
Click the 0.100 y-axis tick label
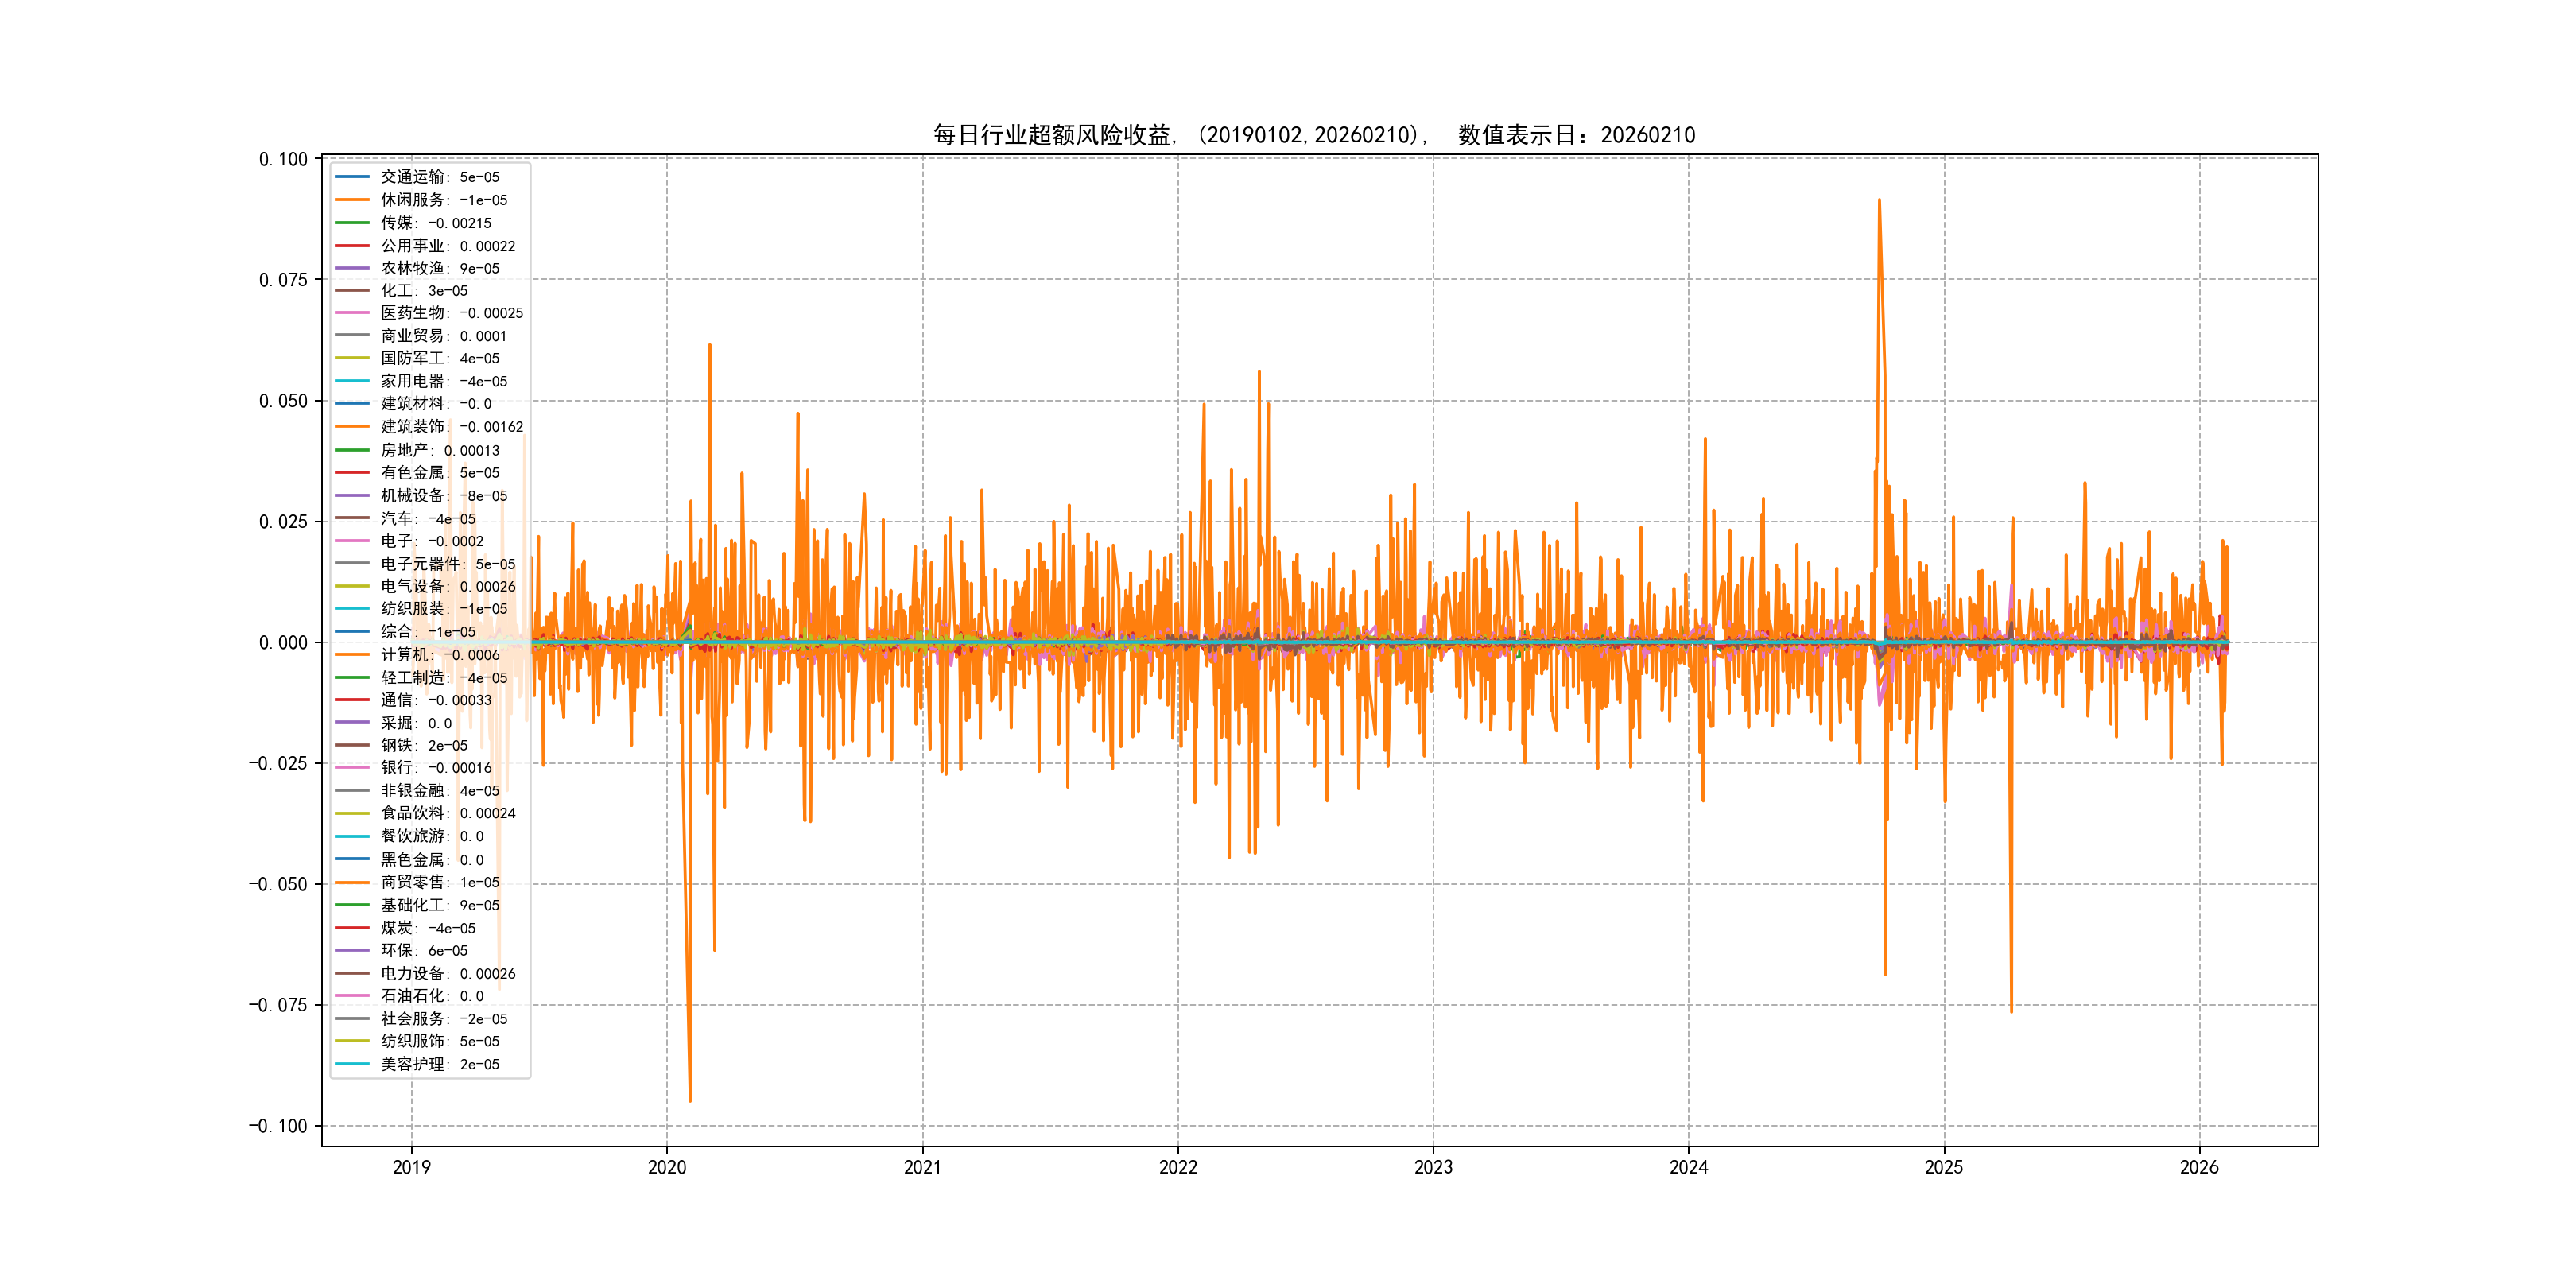(283, 159)
